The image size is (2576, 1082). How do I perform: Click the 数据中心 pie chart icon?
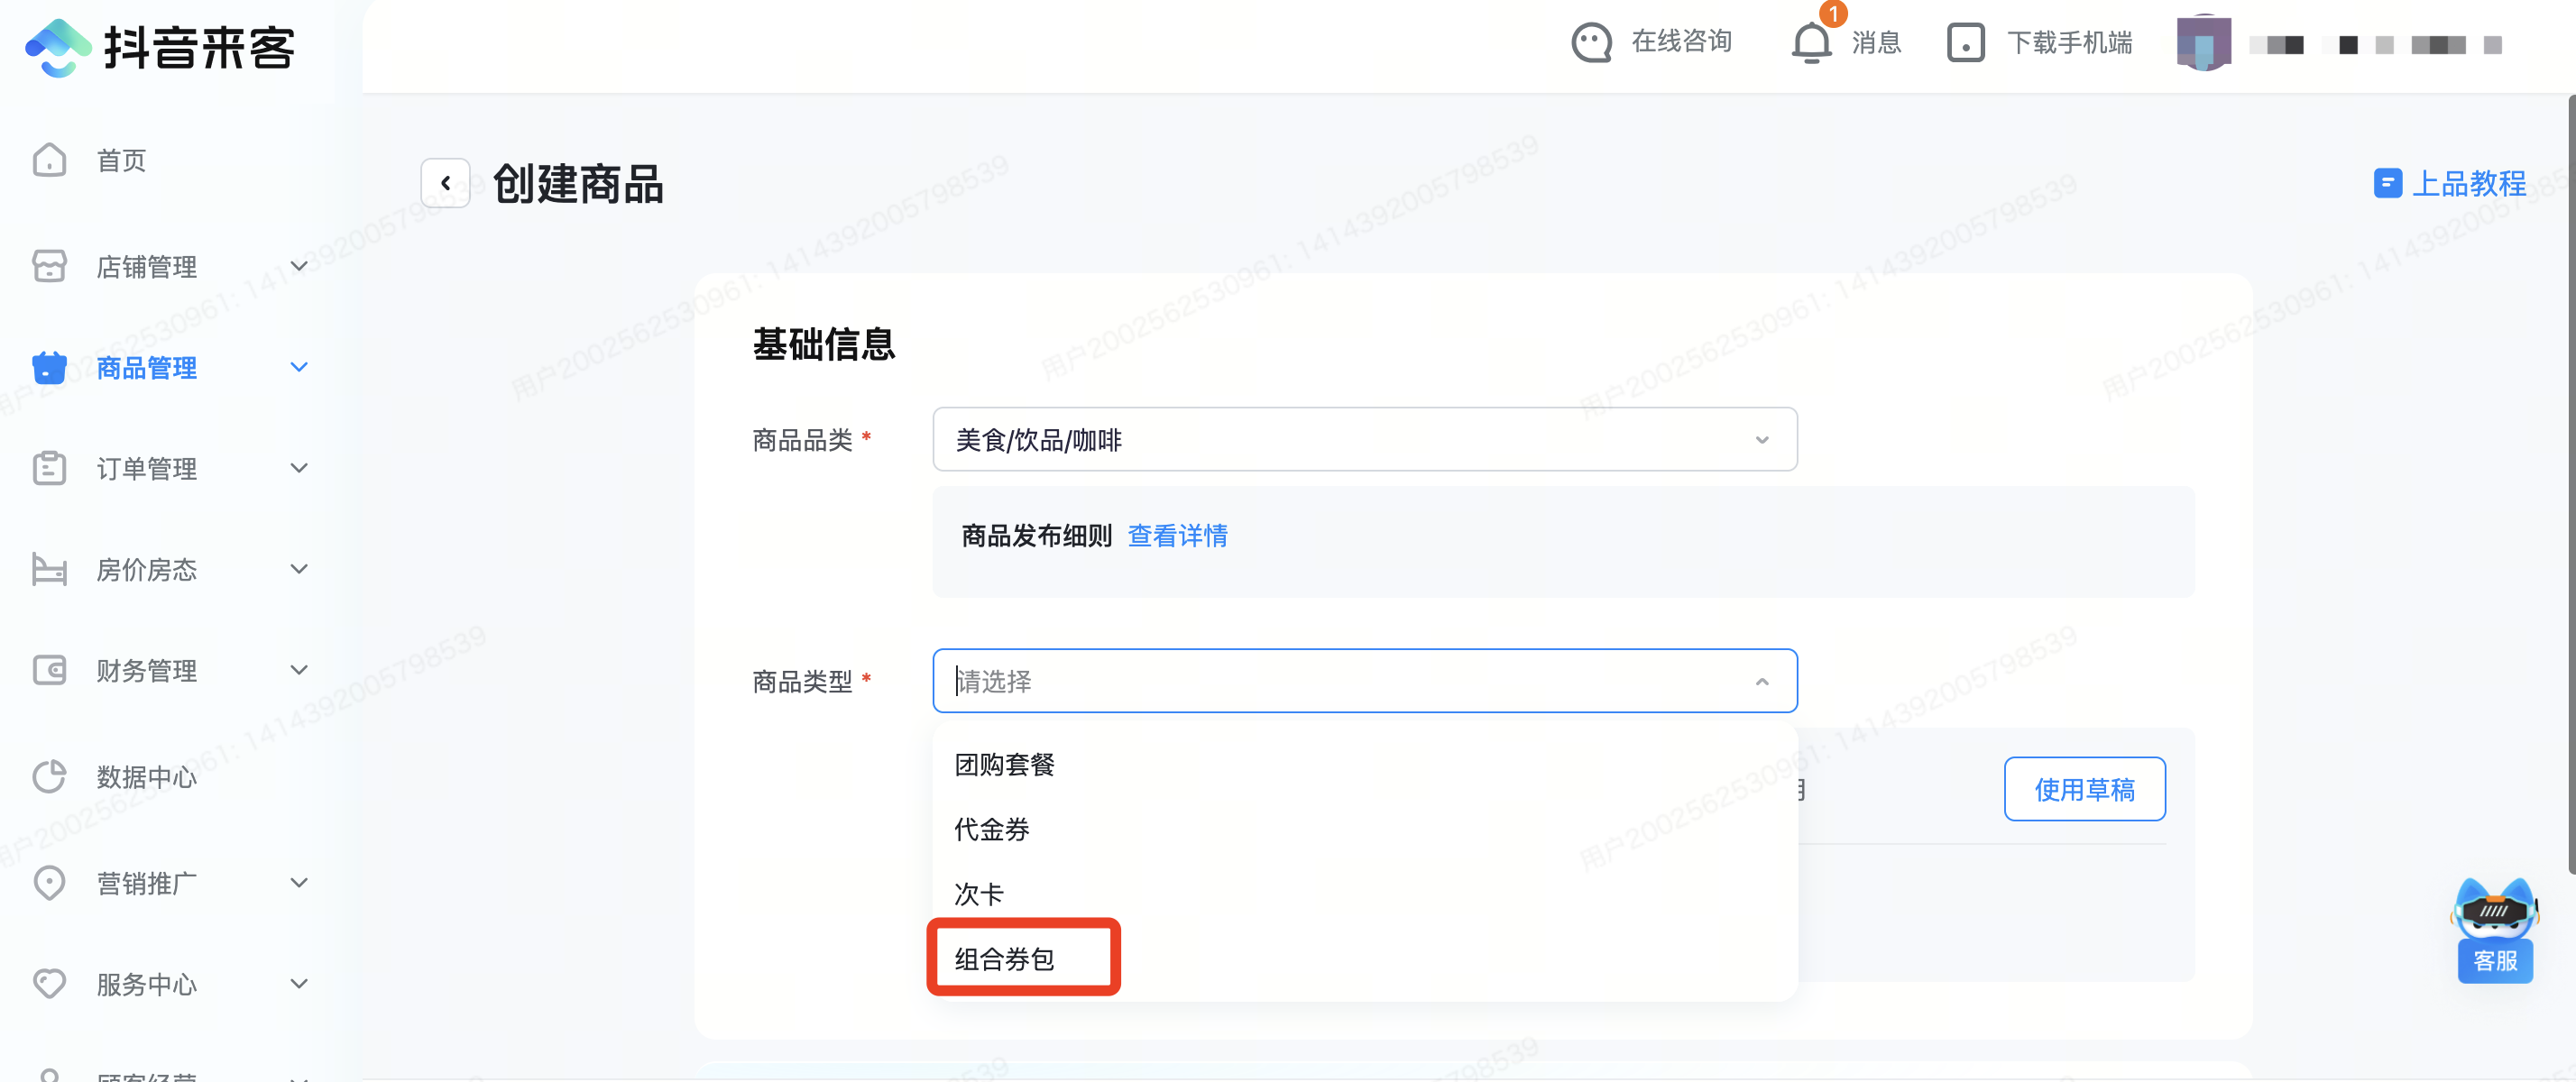(49, 776)
